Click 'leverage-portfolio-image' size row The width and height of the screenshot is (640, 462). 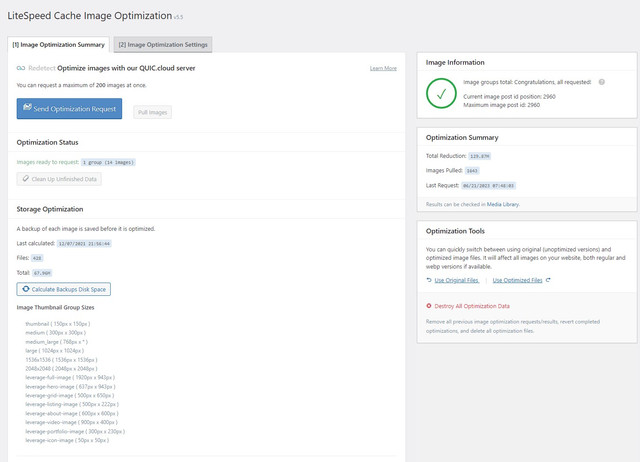[75, 431]
